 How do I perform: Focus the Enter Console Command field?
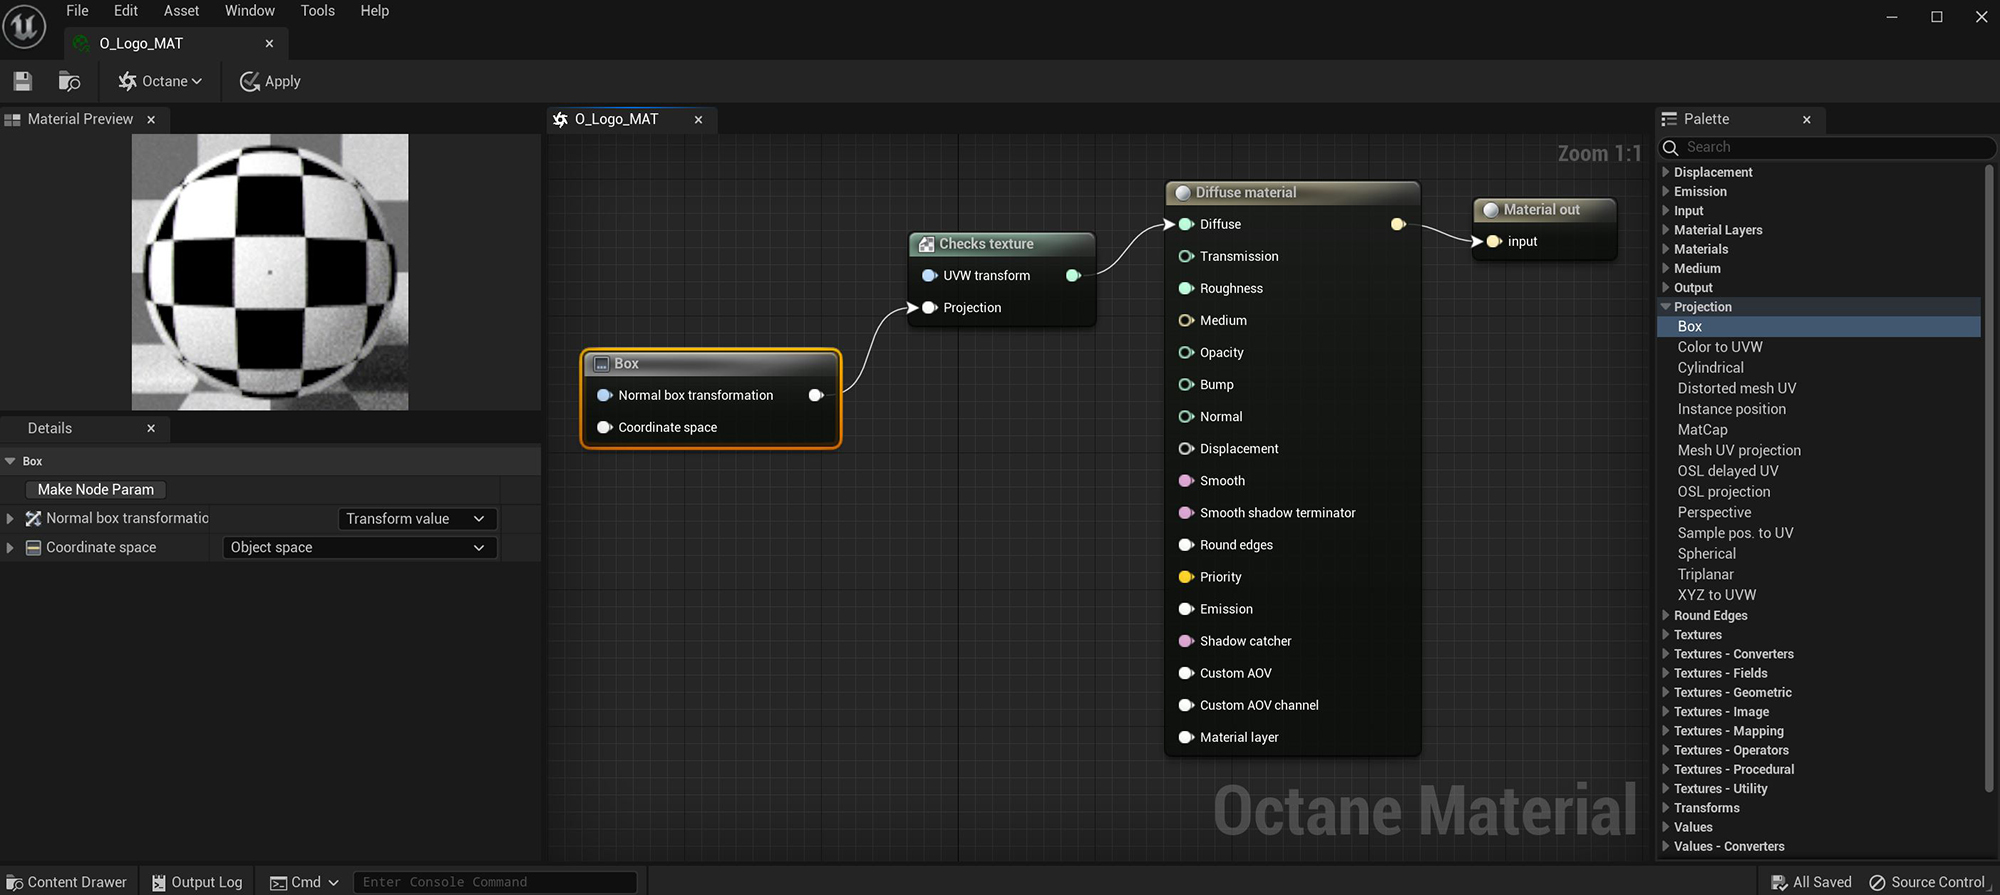(x=495, y=882)
